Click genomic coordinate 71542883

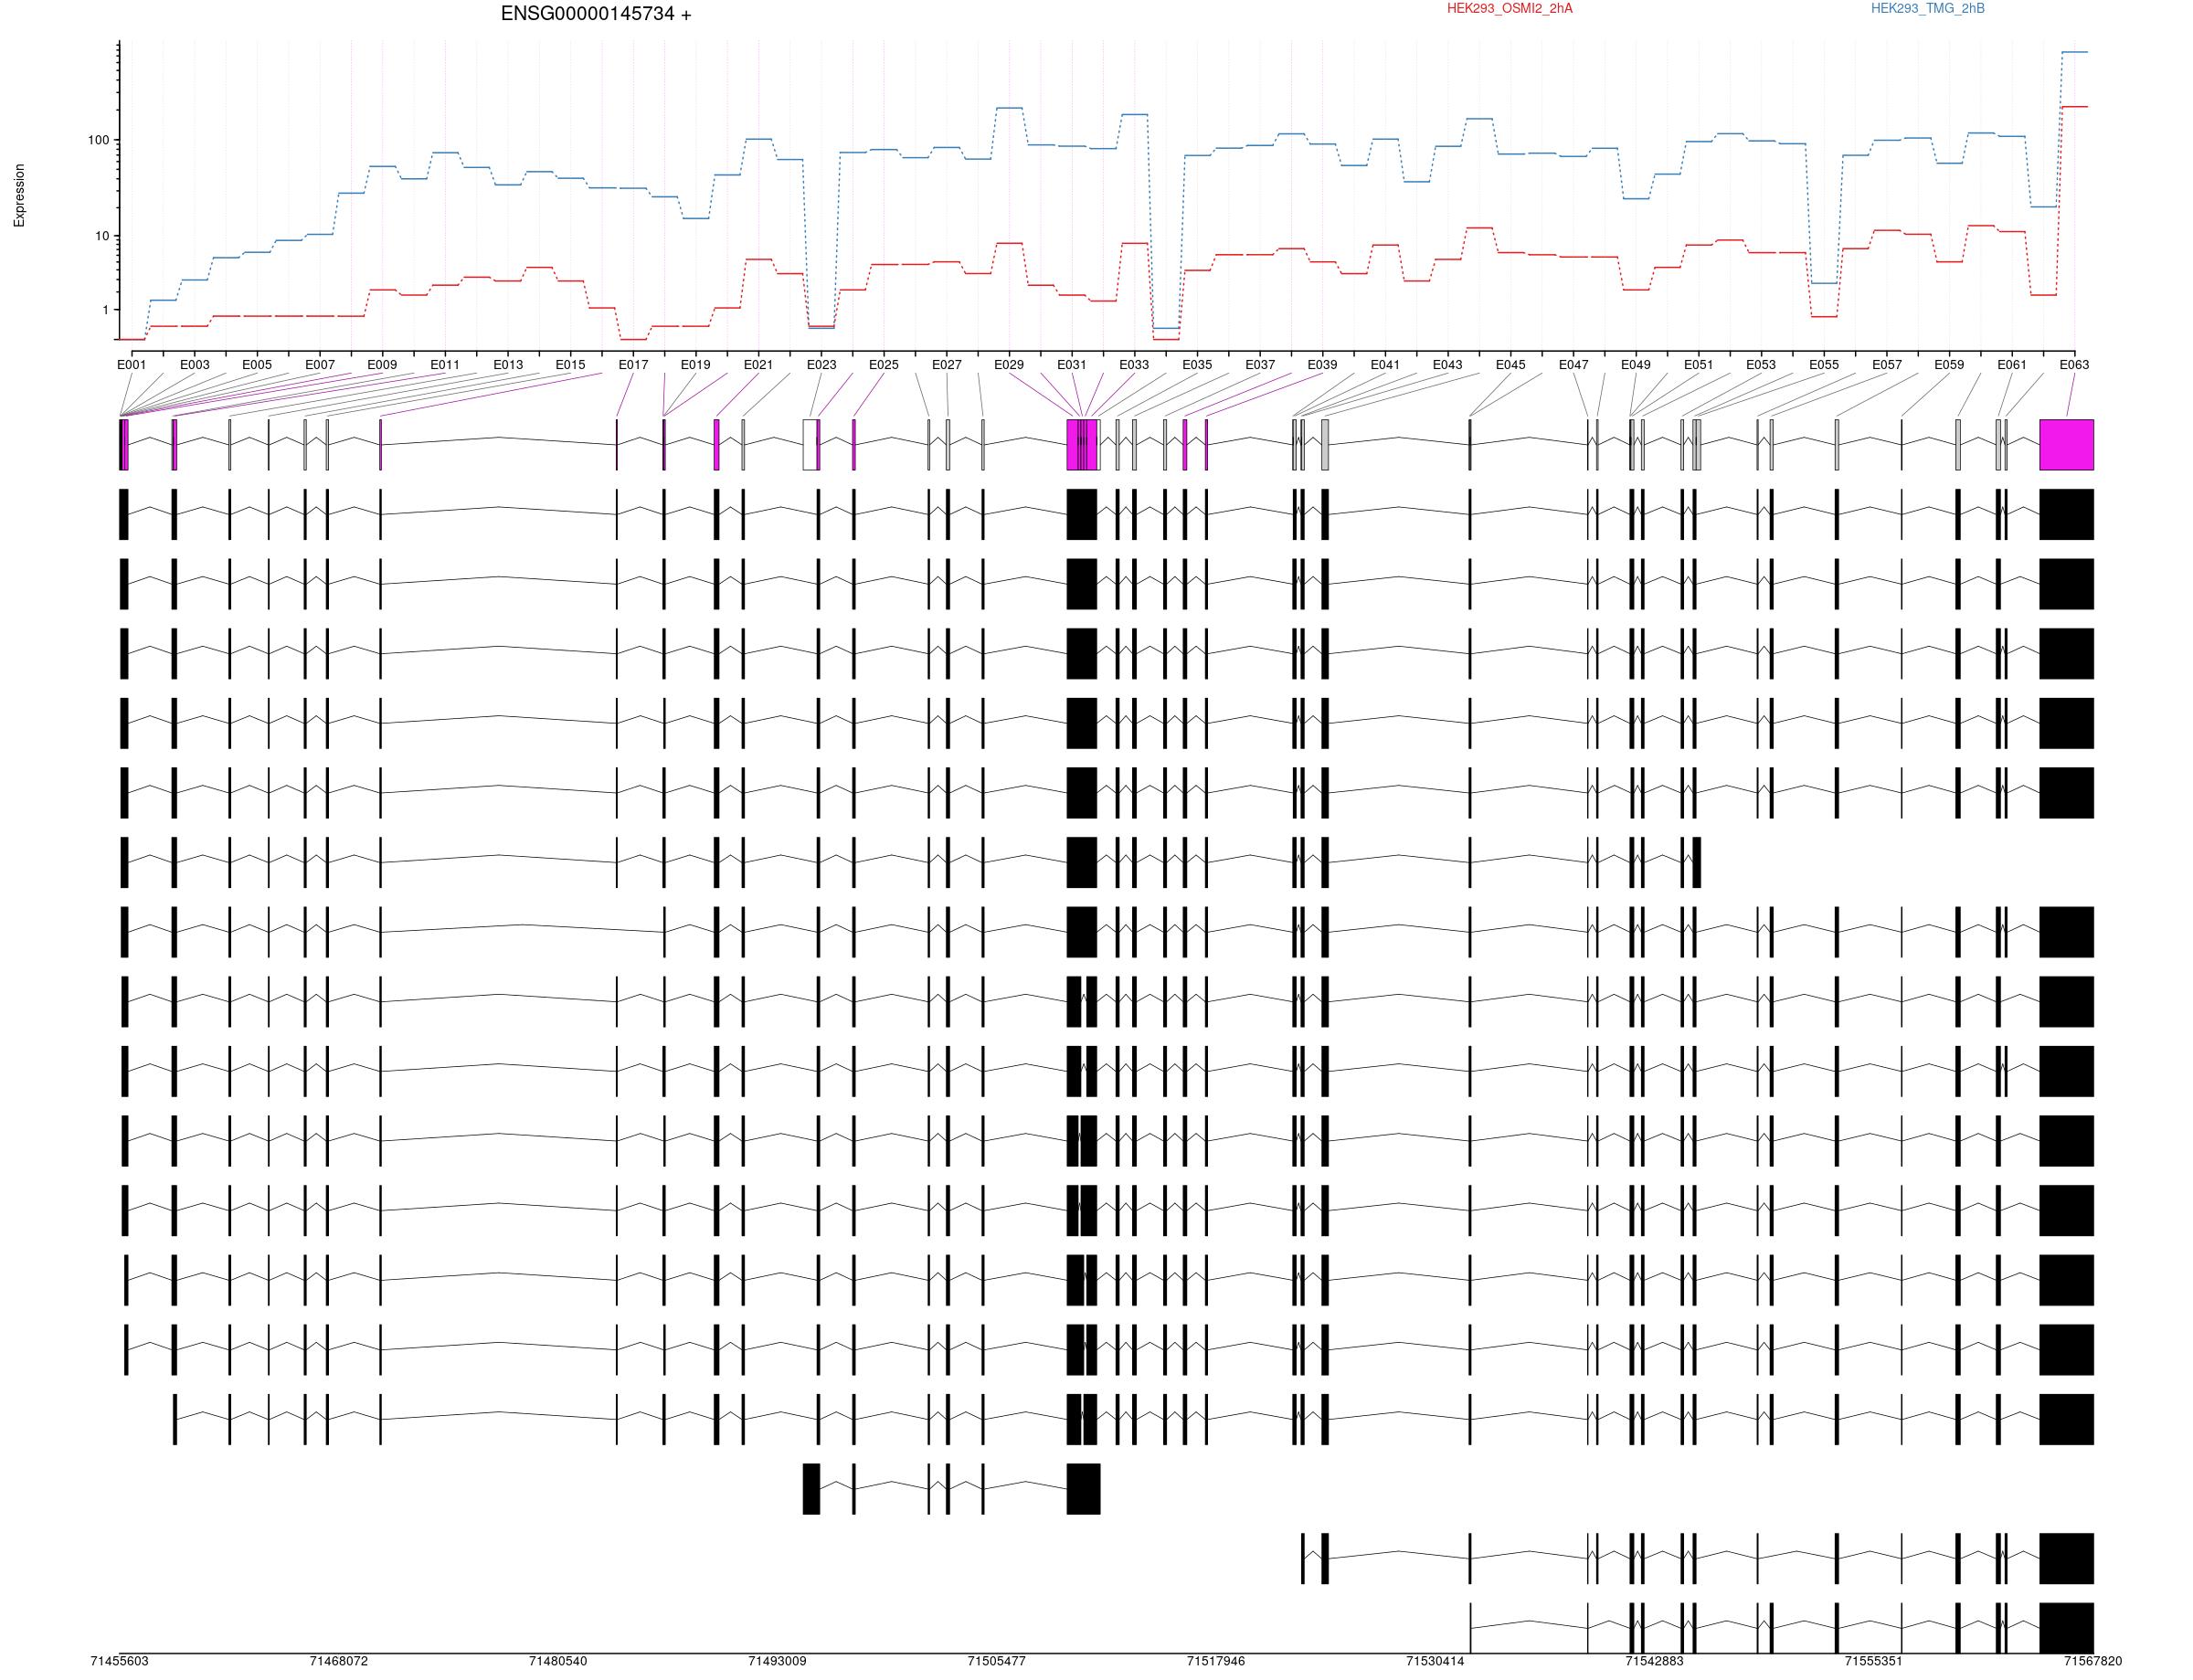1654,1661
